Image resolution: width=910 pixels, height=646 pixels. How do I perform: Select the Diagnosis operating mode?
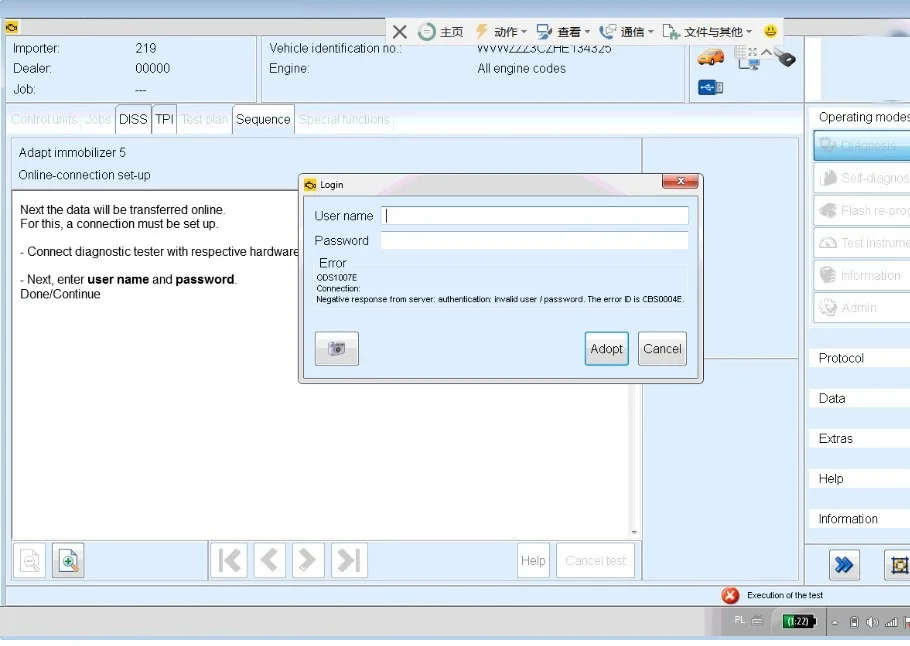[861, 145]
